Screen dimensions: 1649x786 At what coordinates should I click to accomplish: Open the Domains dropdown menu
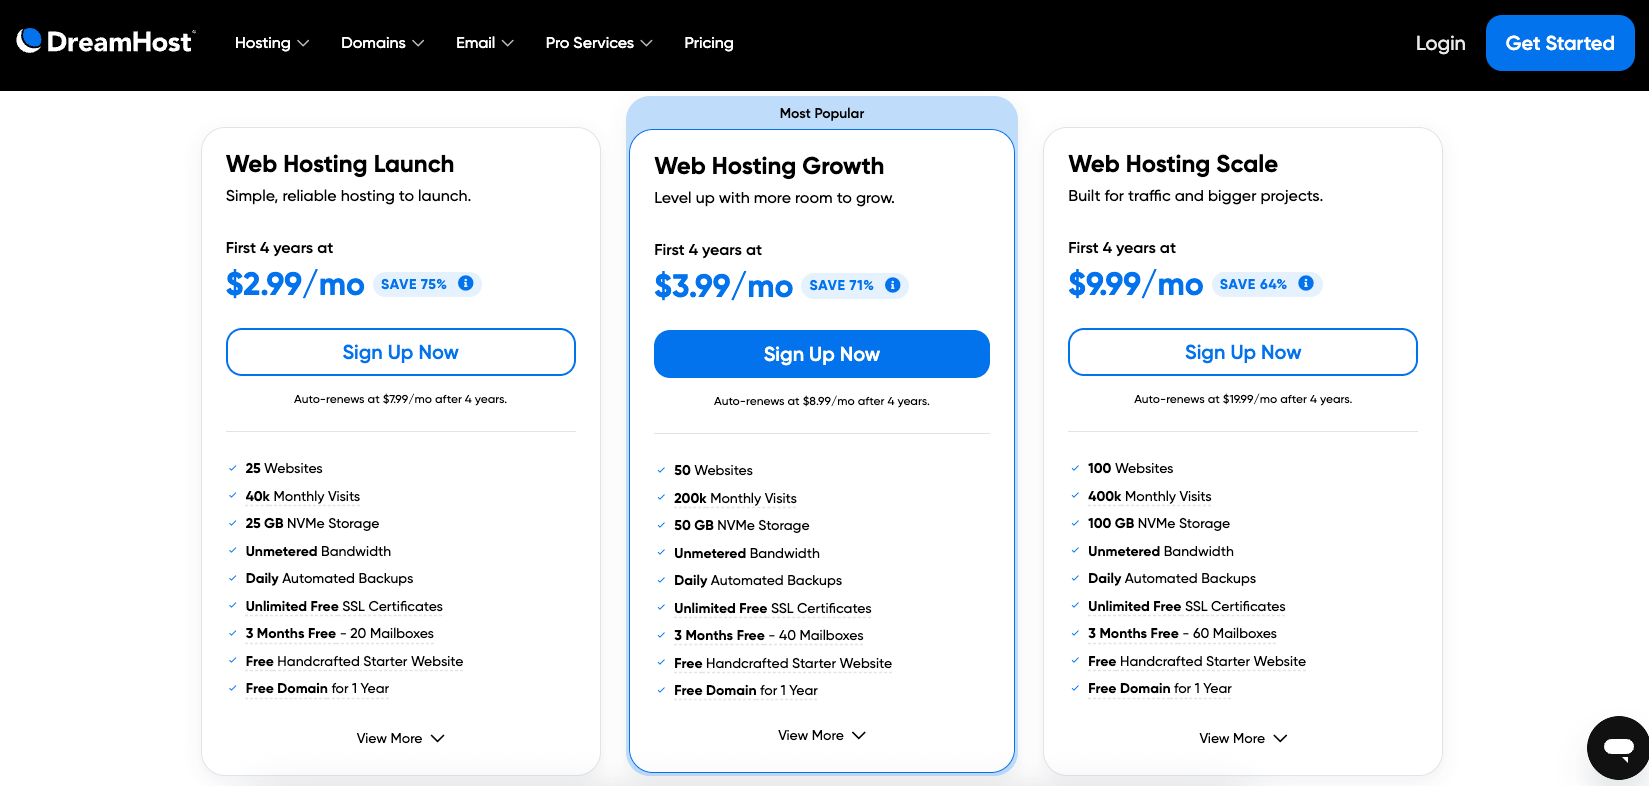(382, 43)
